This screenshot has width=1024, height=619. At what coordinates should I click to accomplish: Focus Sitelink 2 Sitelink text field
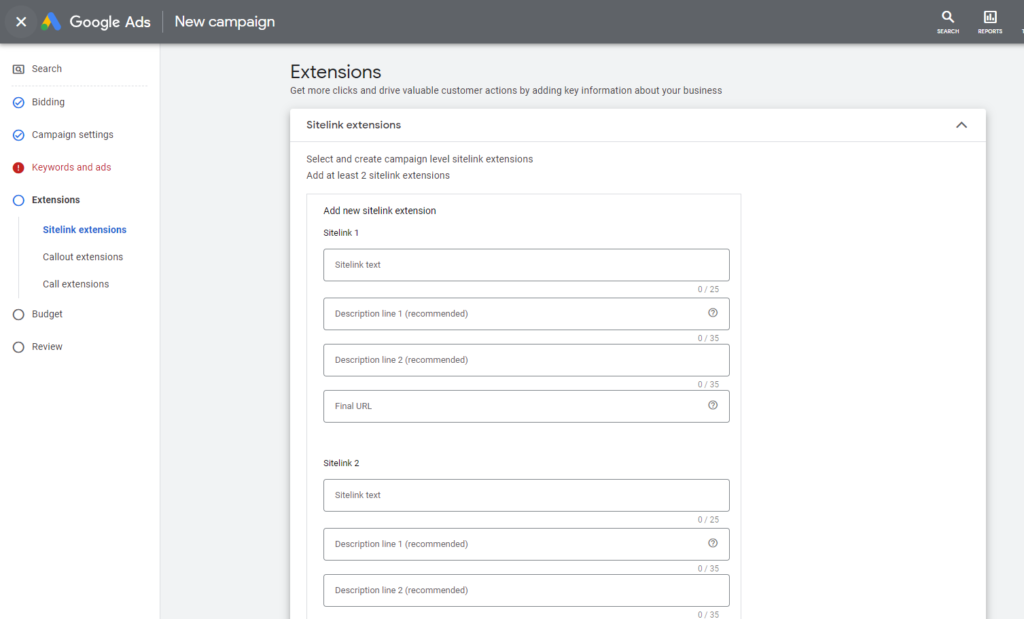pos(526,495)
